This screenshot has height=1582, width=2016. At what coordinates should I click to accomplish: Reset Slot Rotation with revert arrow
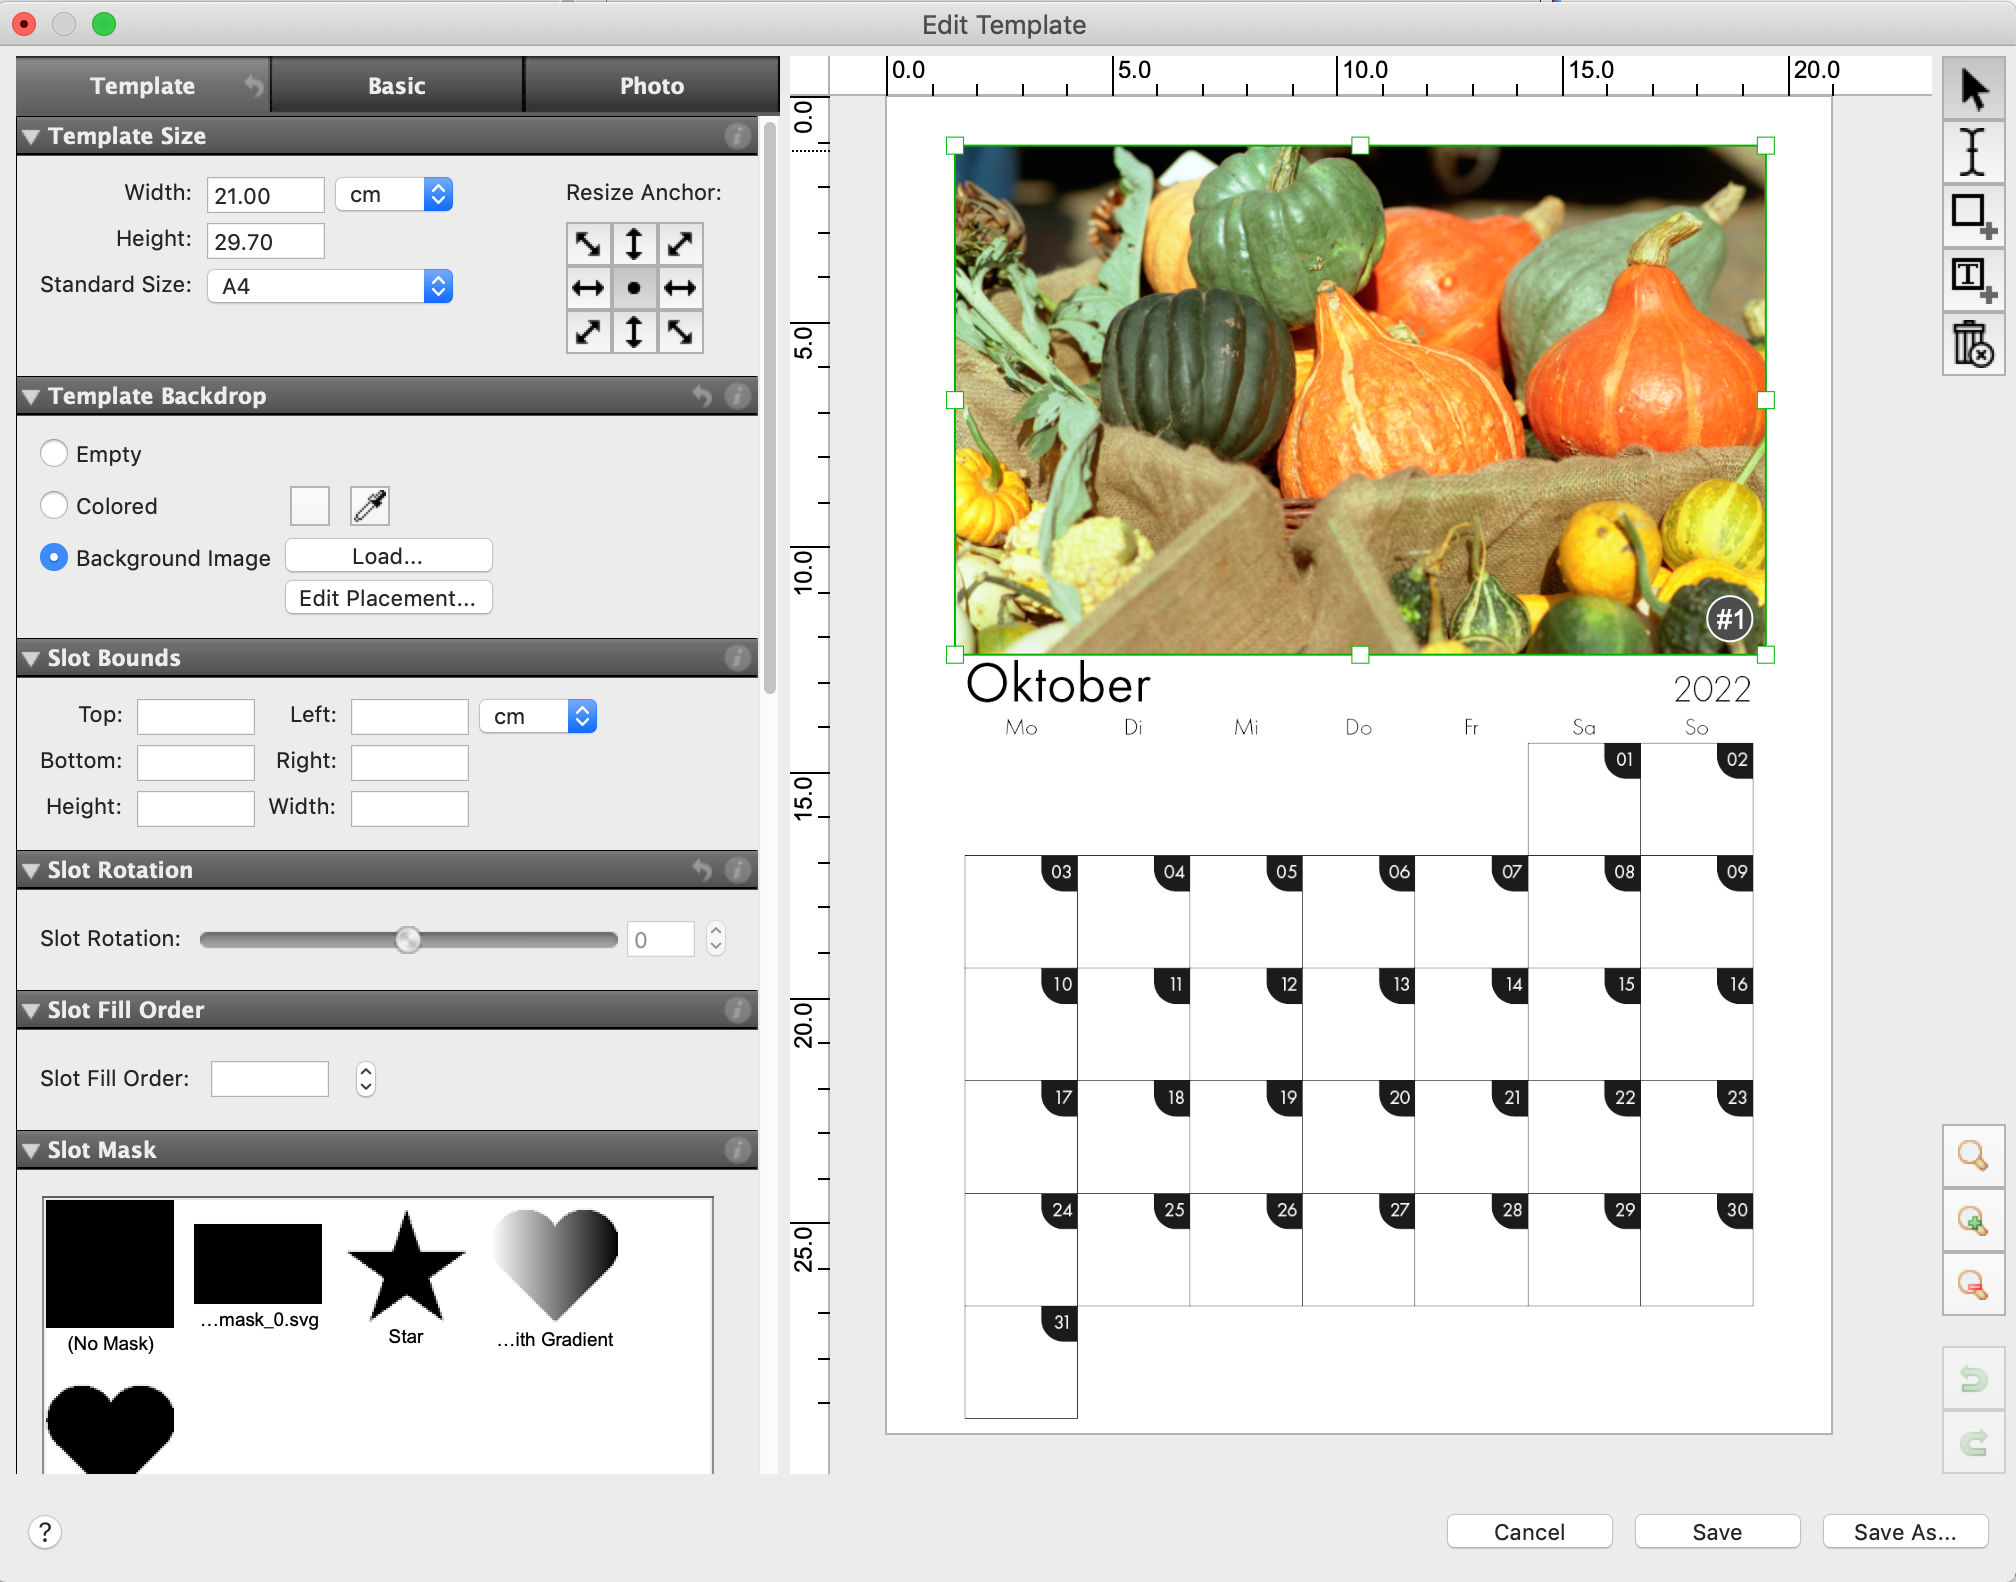pyautogui.click(x=703, y=870)
